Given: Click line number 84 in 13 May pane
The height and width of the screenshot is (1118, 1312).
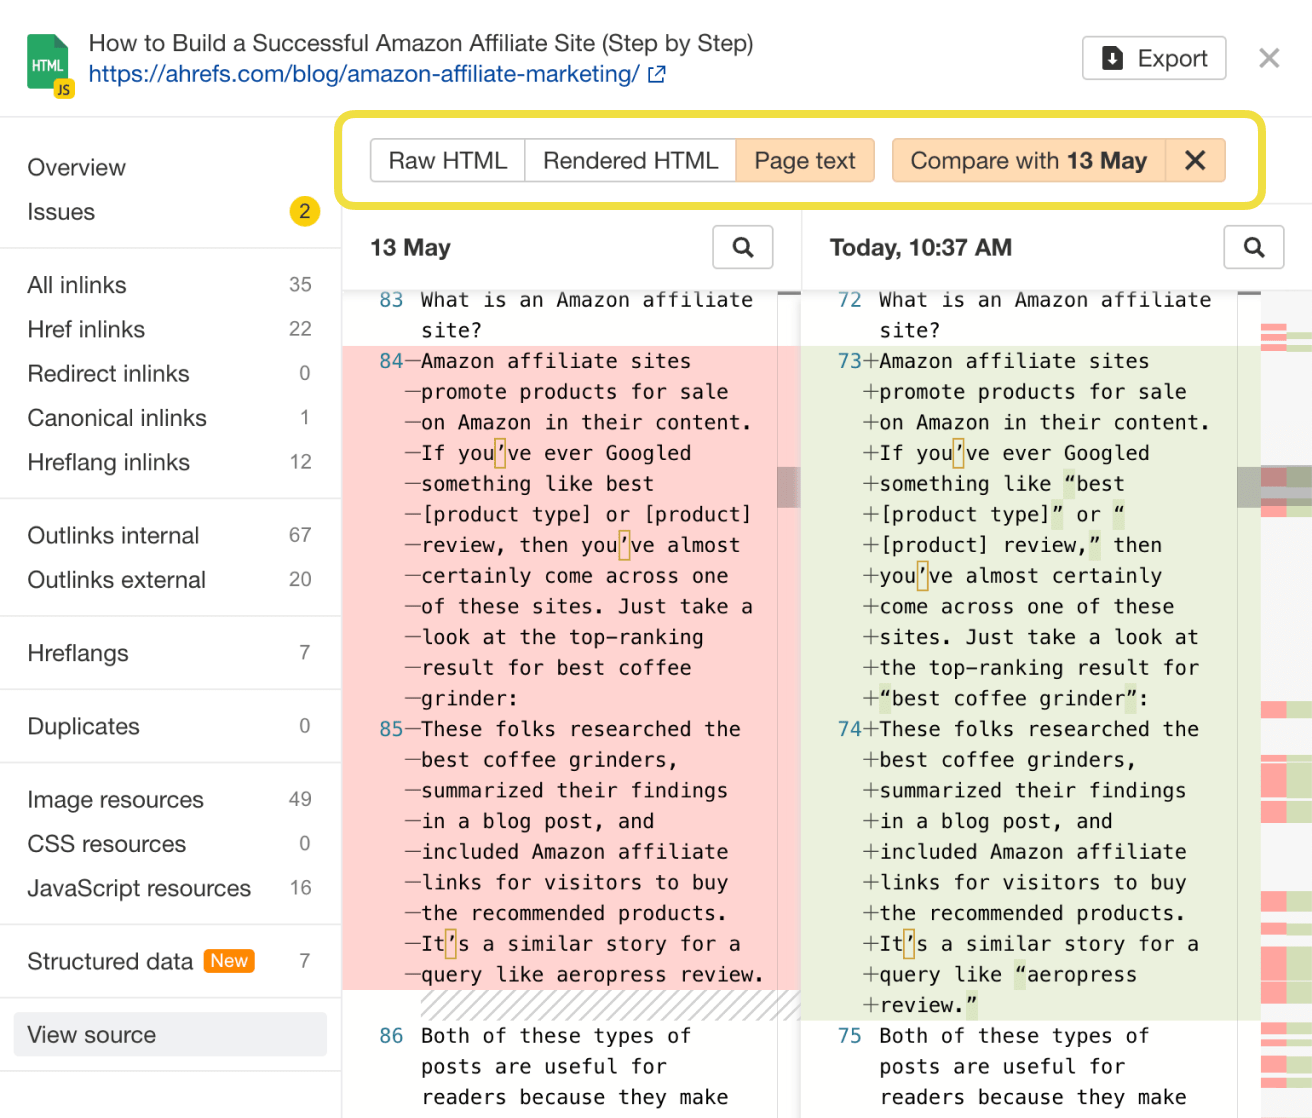Looking at the screenshot, I should 391,361.
